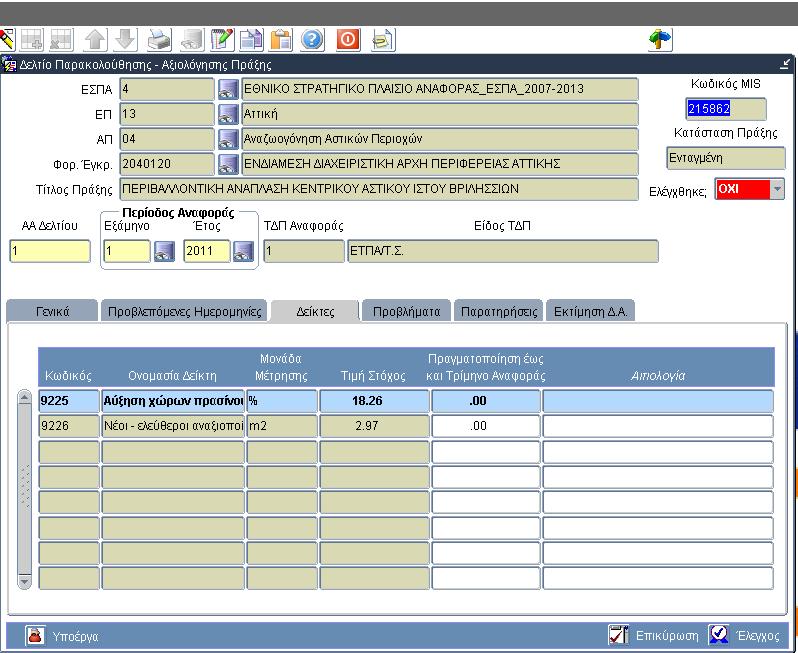The image size is (798, 653).
Task: Click the m2 unit cell
Action: click(282, 426)
